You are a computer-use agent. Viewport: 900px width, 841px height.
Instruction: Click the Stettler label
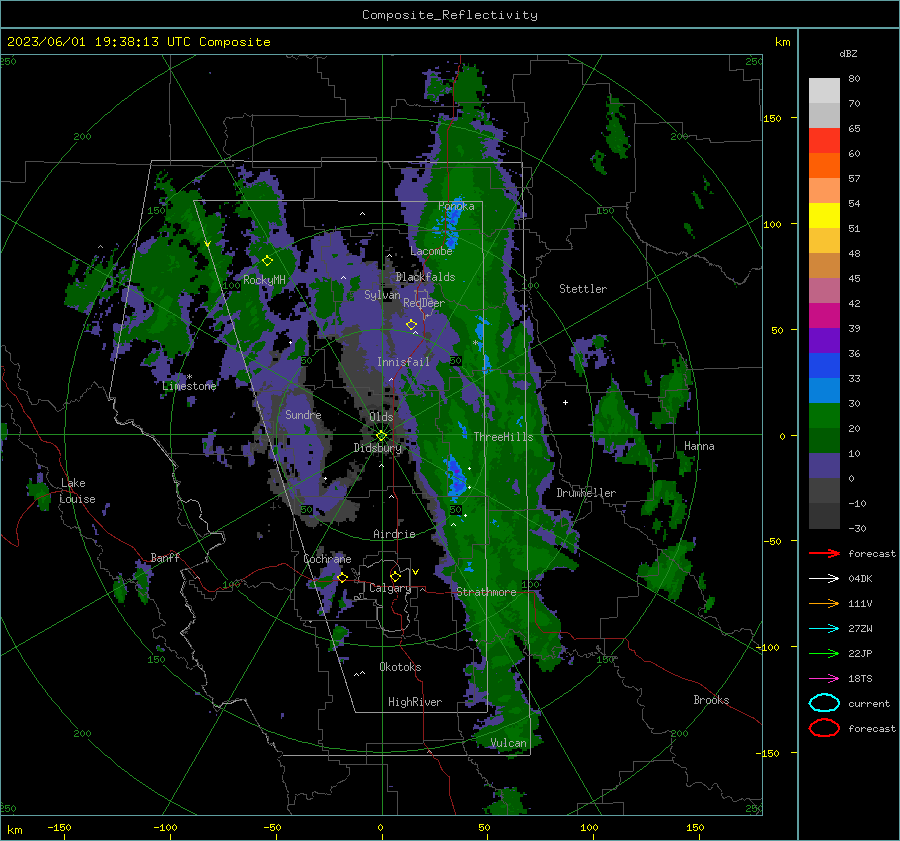[583, 289]
